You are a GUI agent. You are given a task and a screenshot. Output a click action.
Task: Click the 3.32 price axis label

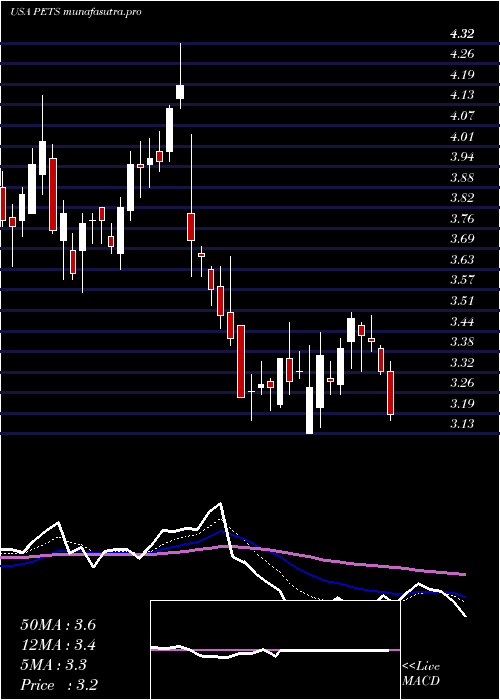coord(462,362)
